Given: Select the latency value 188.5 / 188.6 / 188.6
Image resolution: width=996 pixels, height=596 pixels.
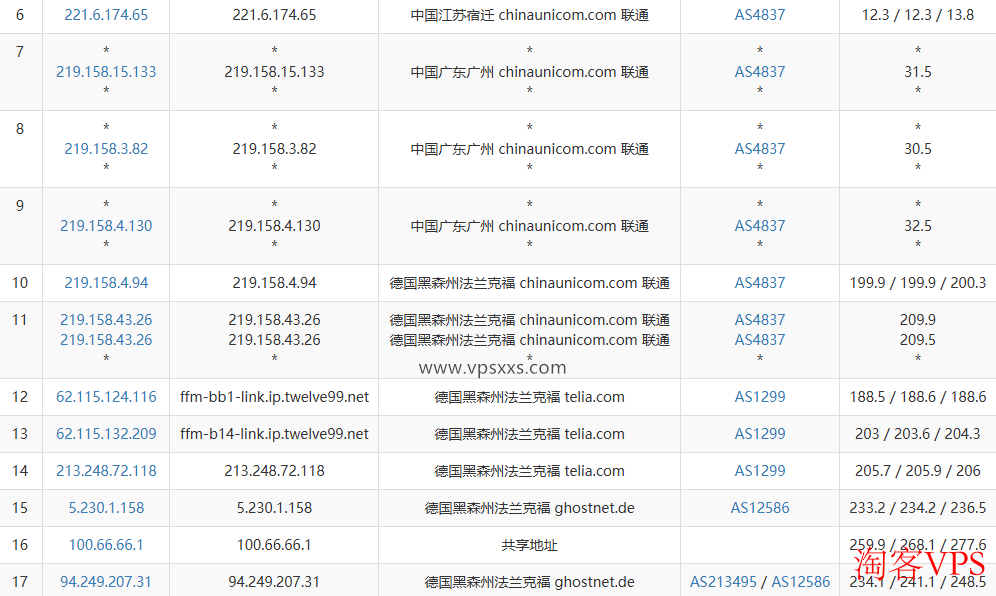Looking at the screenshot, I should (x=918, y=397).
